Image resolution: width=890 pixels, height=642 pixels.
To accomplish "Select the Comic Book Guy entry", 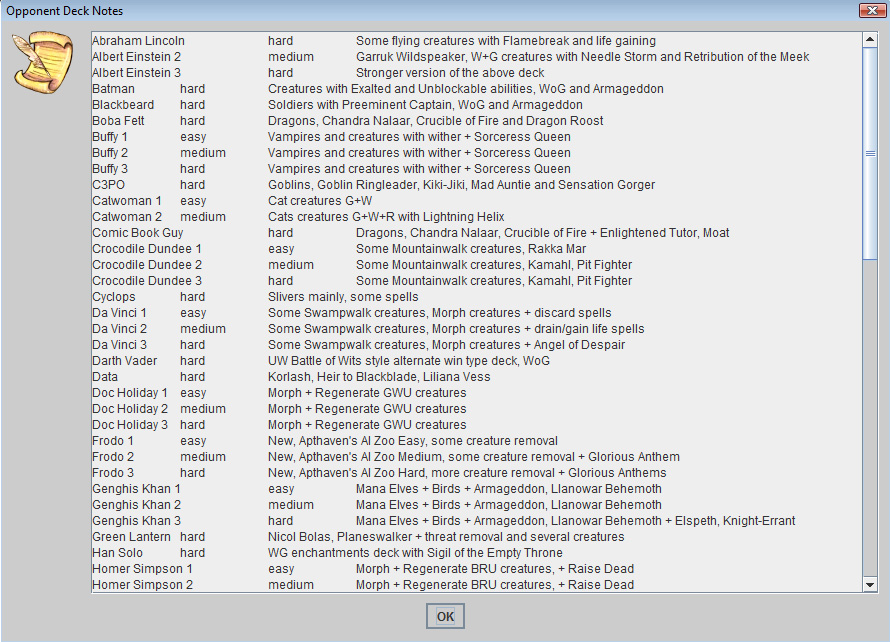I will [x=137, y=233].
